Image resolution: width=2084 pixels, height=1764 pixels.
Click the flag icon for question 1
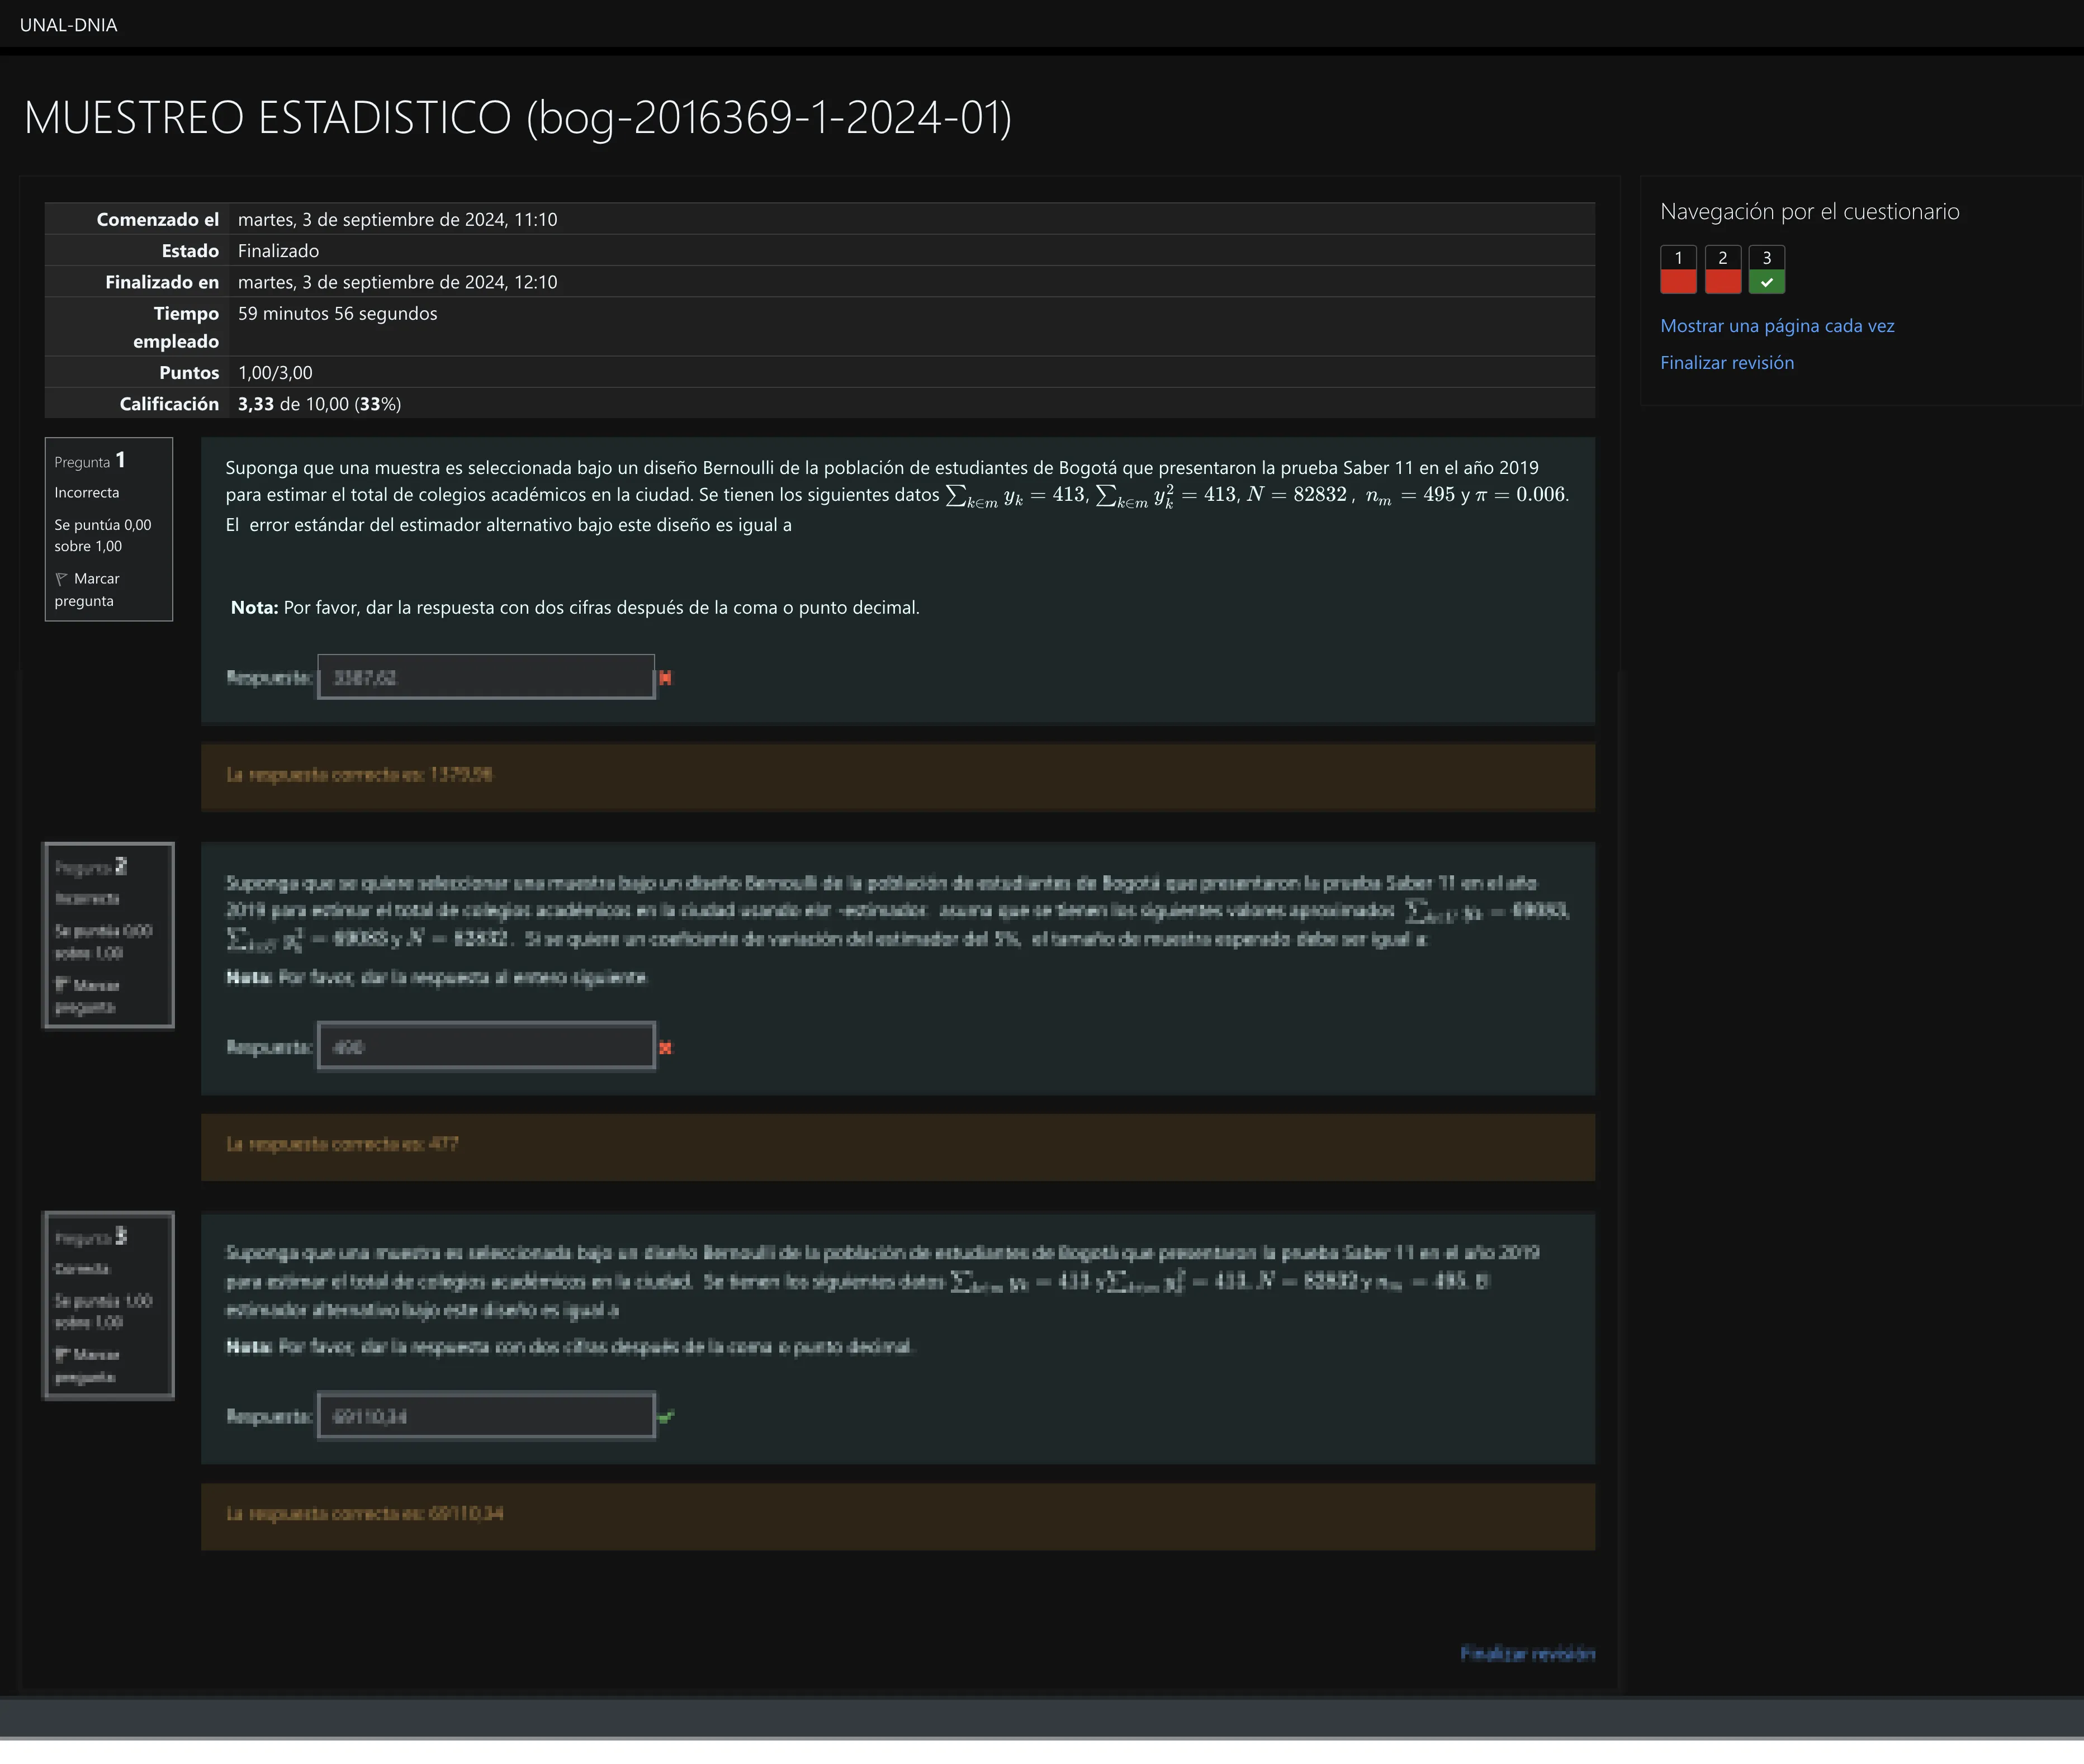(x=61, y=579)
